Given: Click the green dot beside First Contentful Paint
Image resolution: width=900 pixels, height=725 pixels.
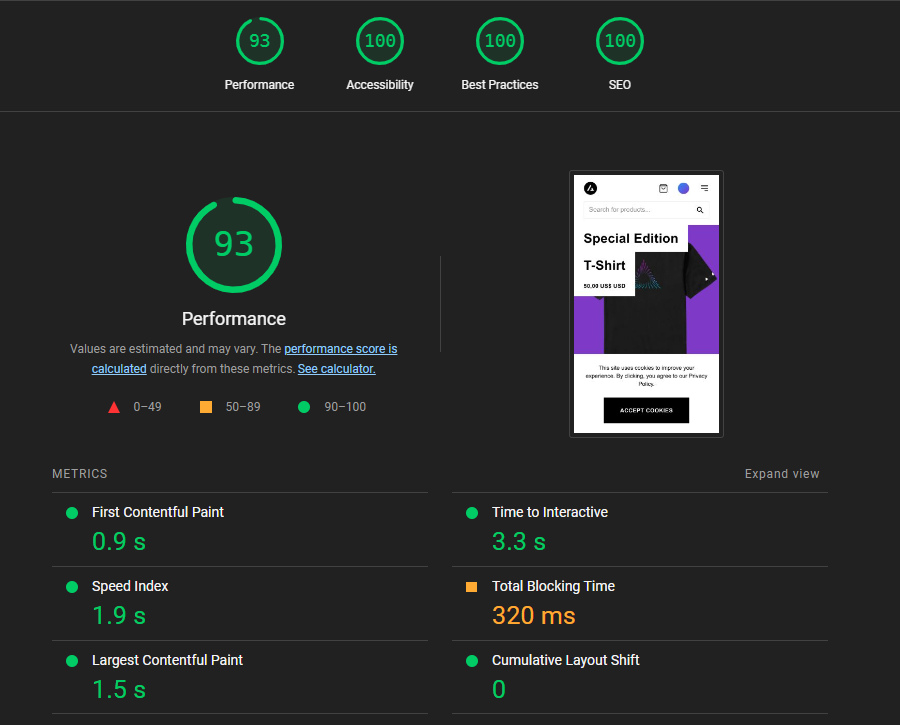Looking at the screenshot, I should (72, 513).
